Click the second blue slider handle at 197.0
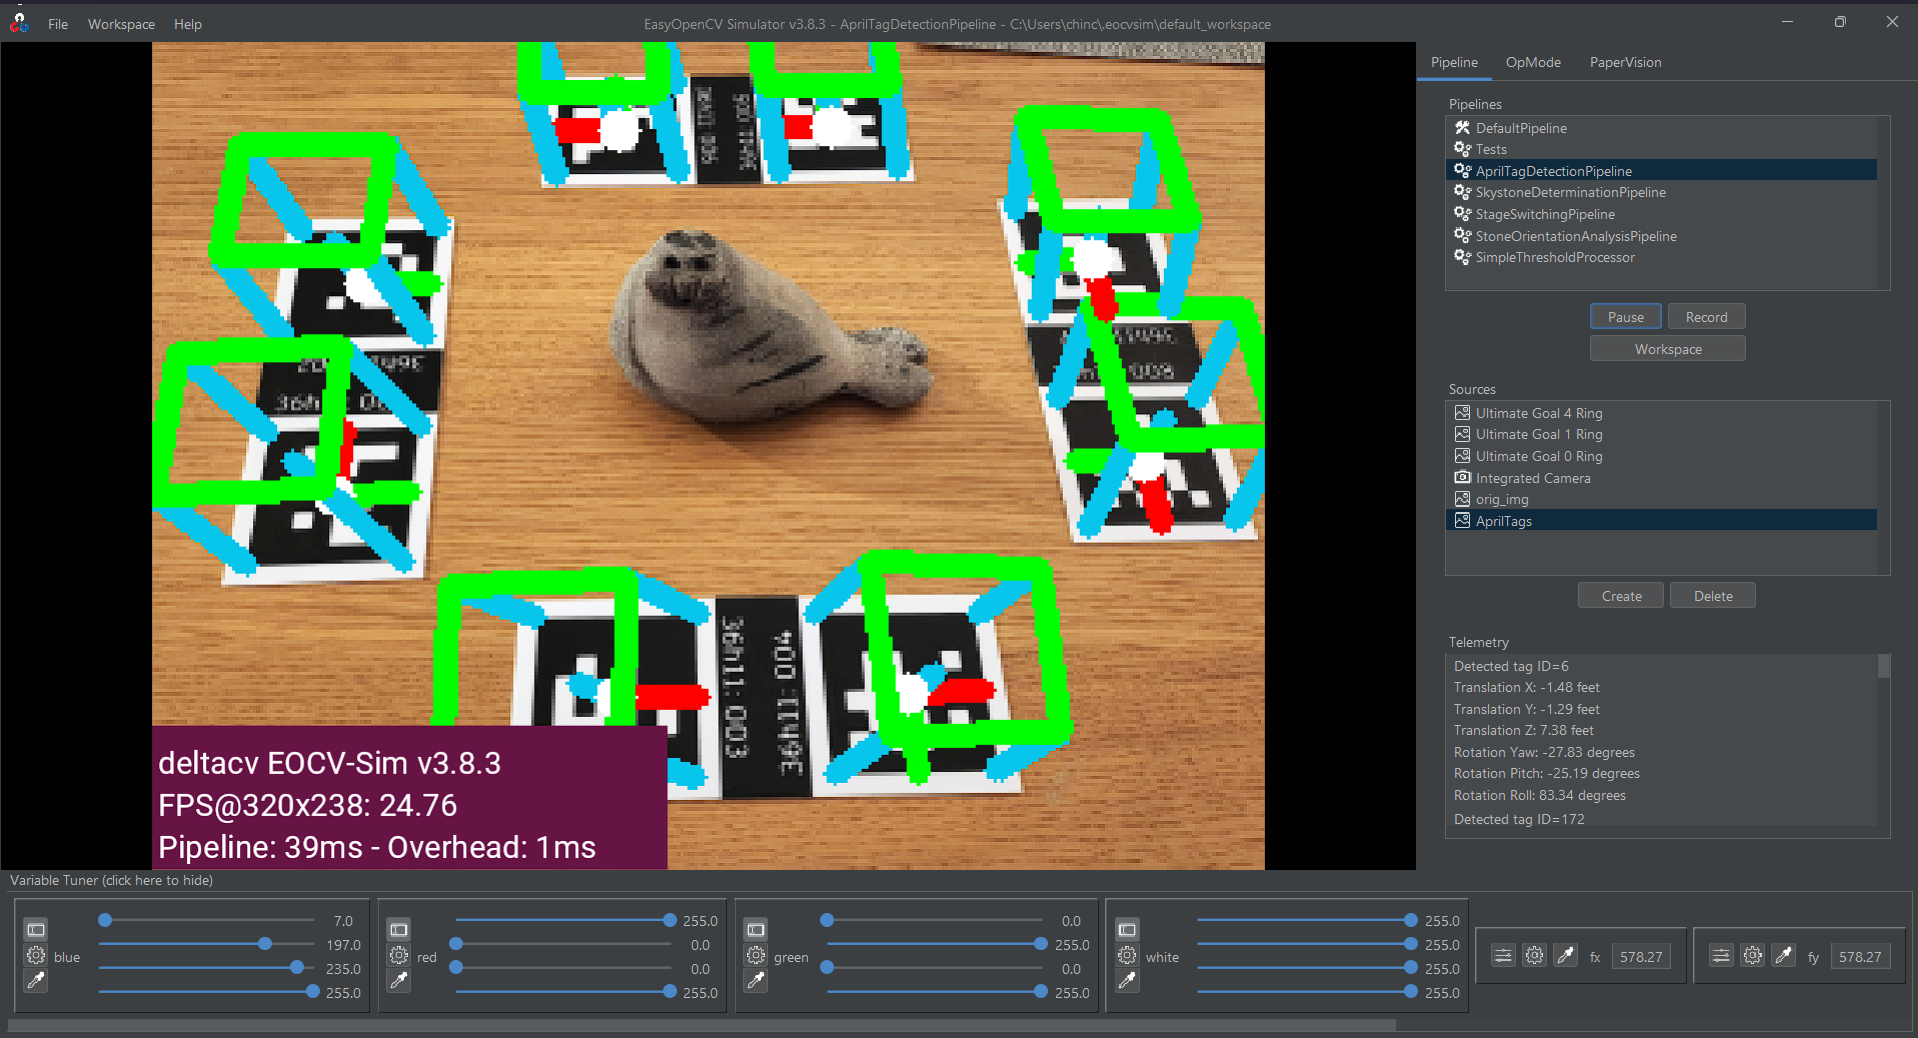The width and height of the screenshot is (1918, 1038). pos(265,944)
